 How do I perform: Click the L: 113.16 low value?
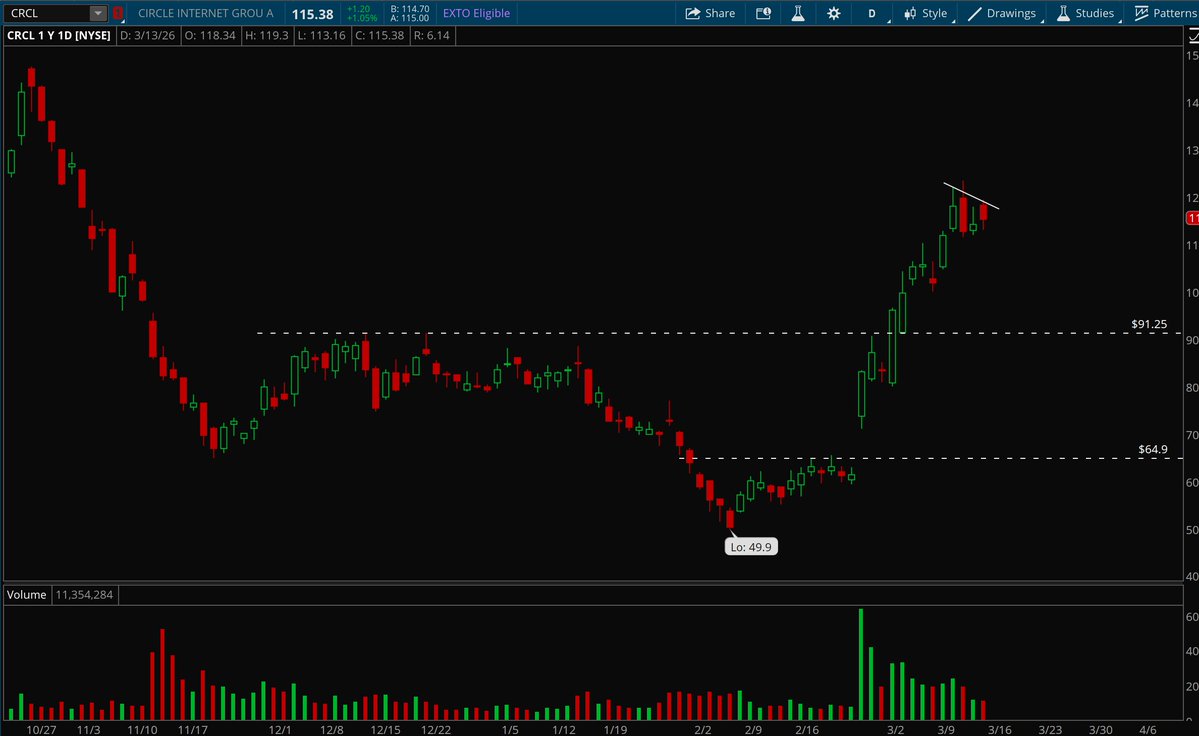pyautogui.click(x=321, y=35)
